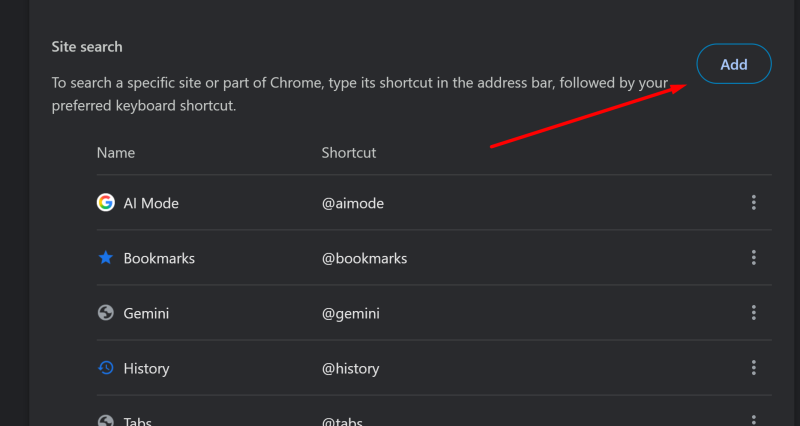Image resolution: width=800 pixels, height=426 pixels.
Task: Click the Site search section heading
Action: point(87,47)
